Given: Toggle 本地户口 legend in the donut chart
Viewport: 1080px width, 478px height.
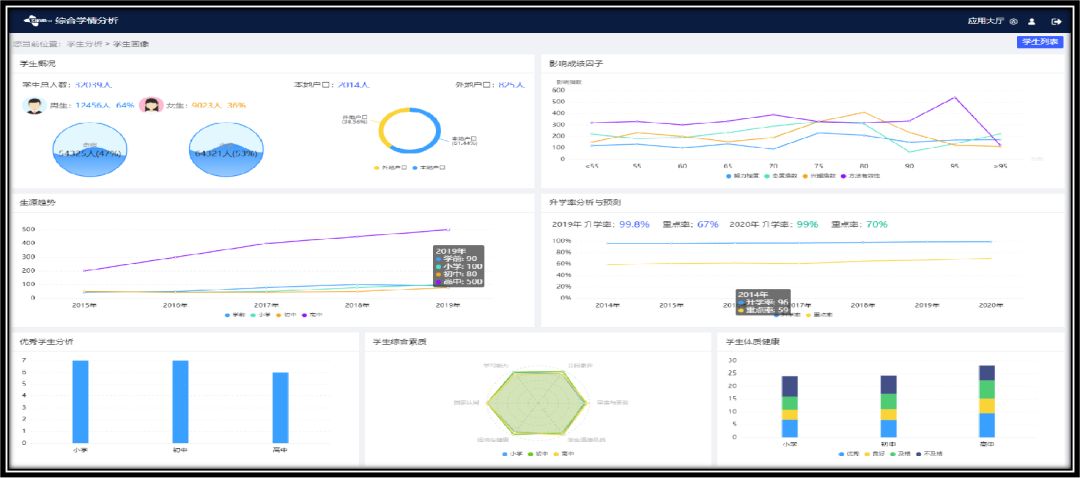Looking at the screenshot, I should 428,167.
